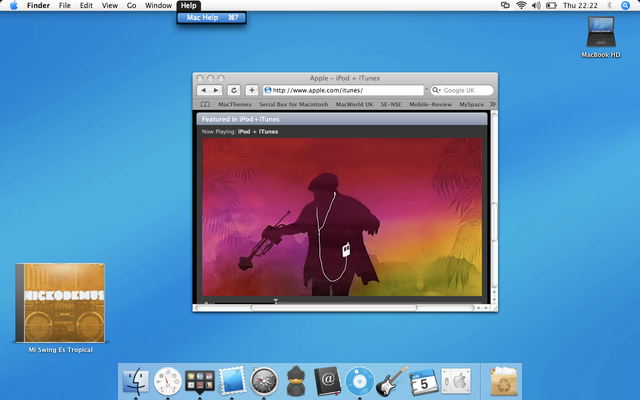Expand the bookmarks bar overflow chevron
This screenshot has width=640, height=400.
click(492, 104)
